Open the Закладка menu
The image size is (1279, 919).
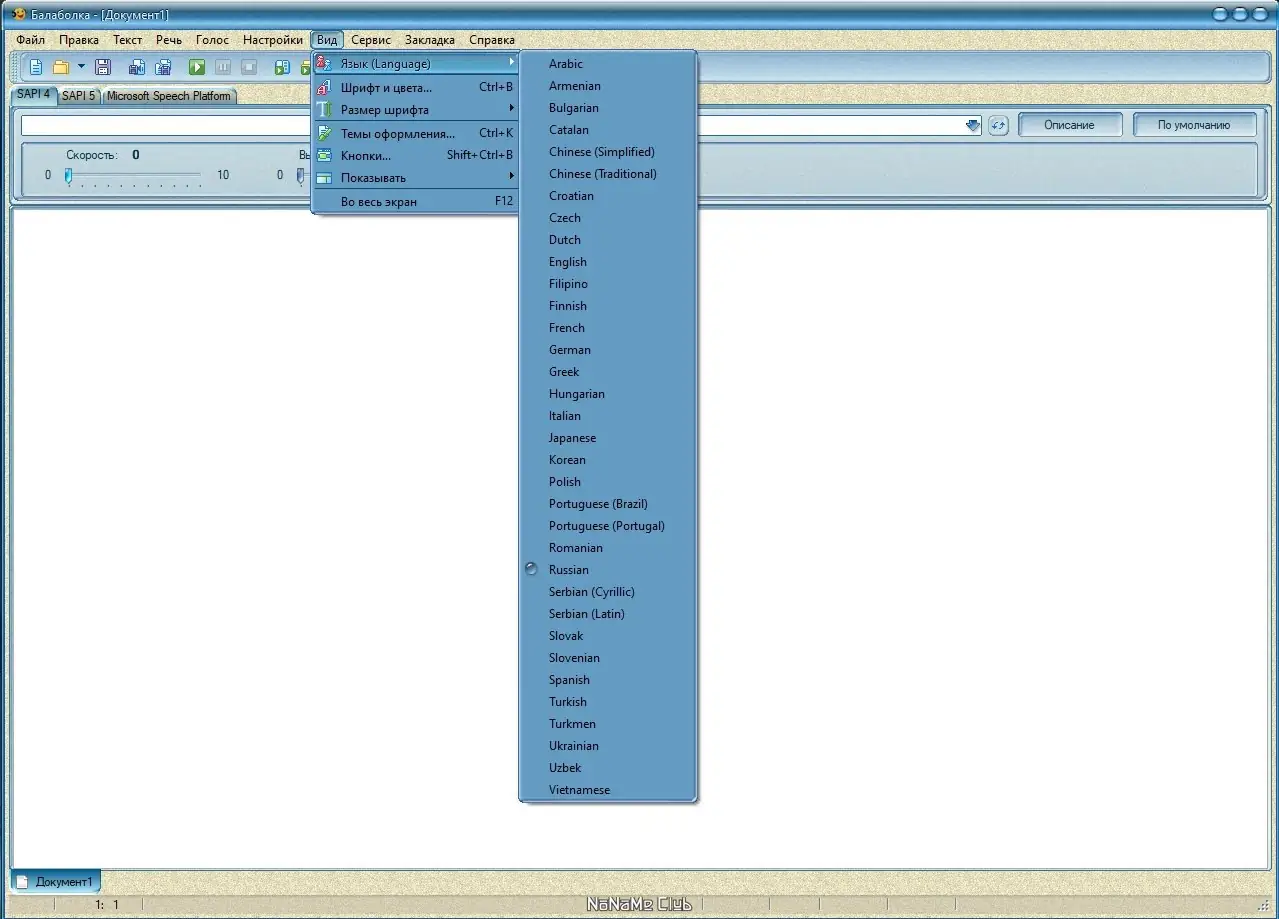(x=430, y=40)
